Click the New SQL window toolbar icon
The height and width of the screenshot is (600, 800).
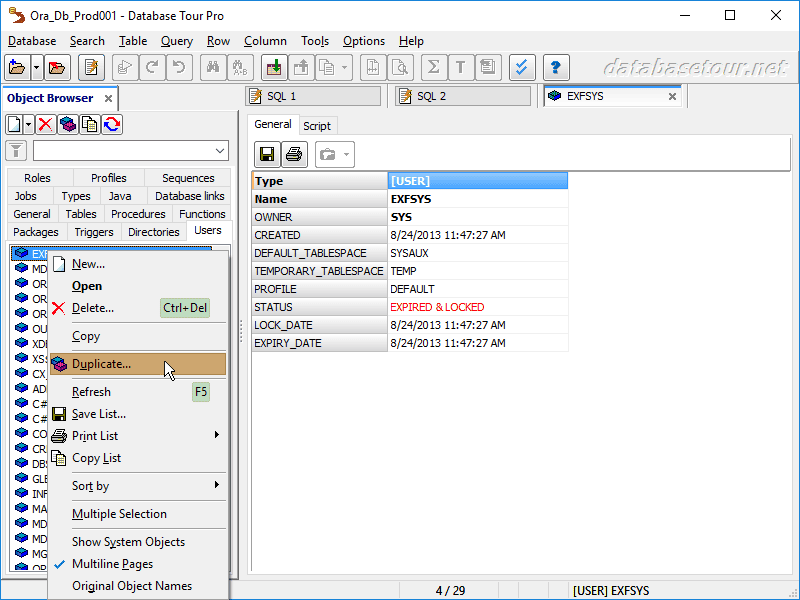pos(91,68)
